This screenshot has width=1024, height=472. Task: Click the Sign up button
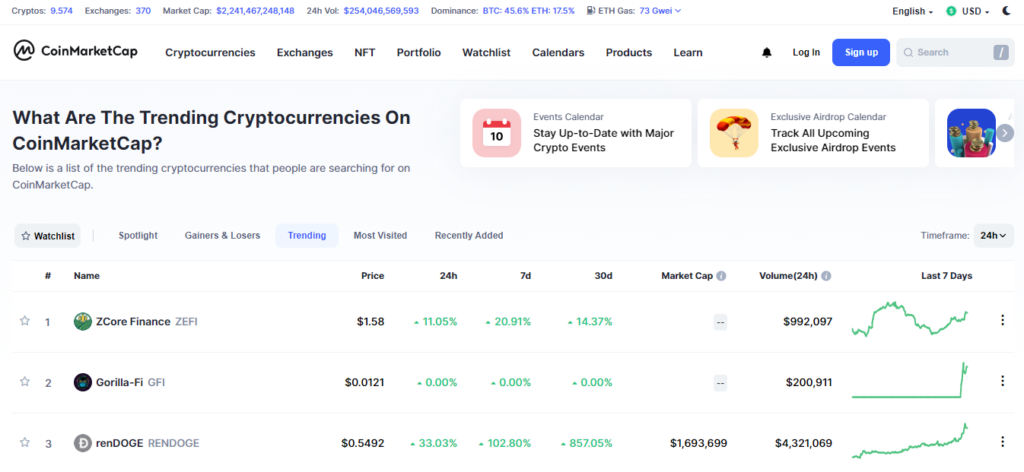point(861,52)
